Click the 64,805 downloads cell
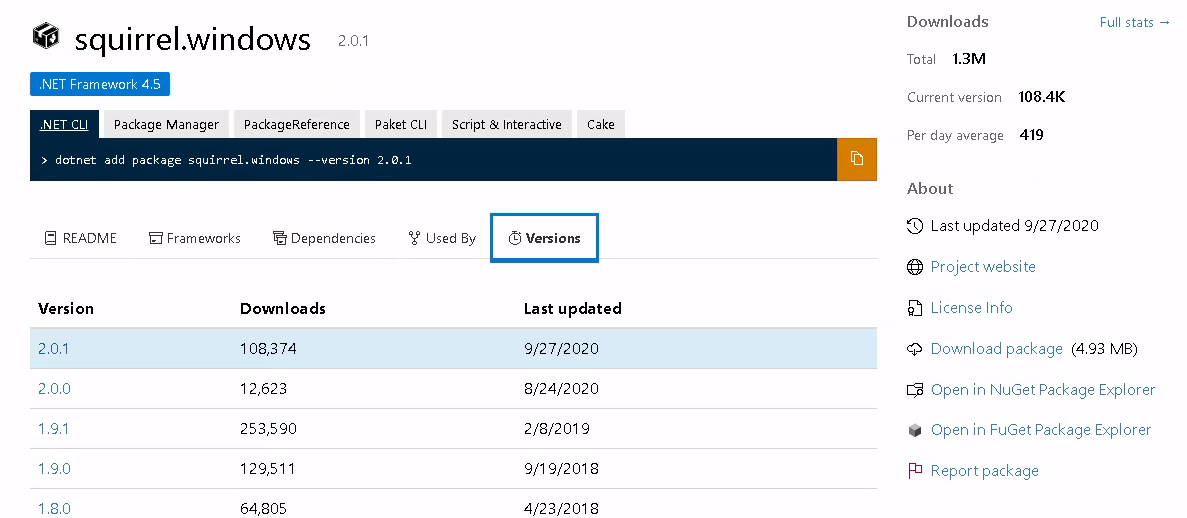Image resolution: width=1187 pixels, height=518 pixels. point(263,509)
